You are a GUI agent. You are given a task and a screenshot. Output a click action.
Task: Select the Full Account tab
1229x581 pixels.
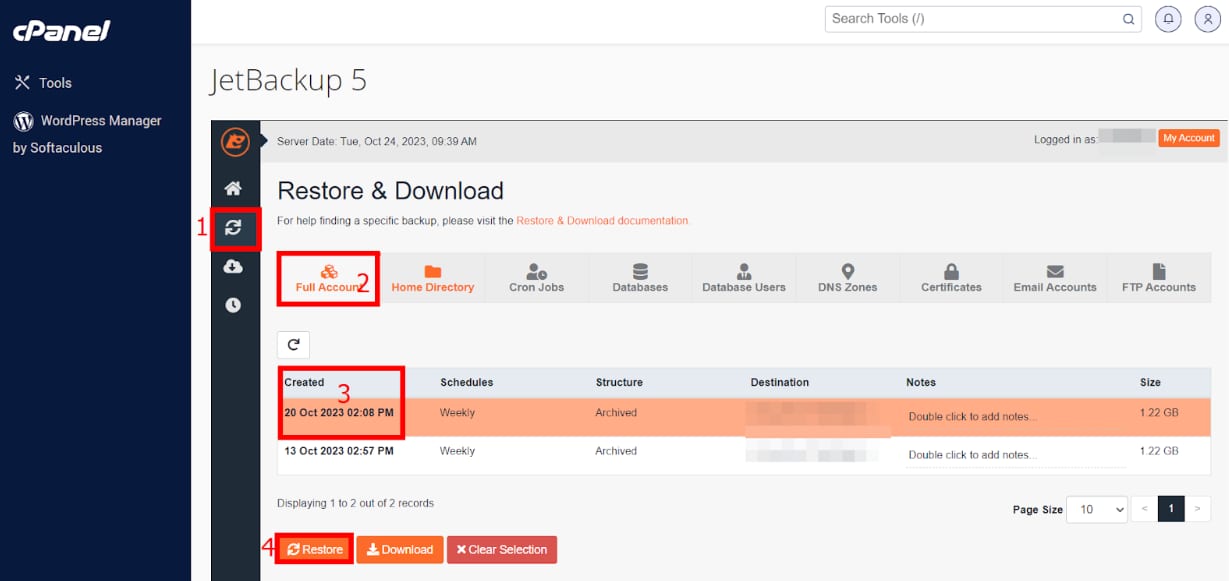[x=328, y=279]
